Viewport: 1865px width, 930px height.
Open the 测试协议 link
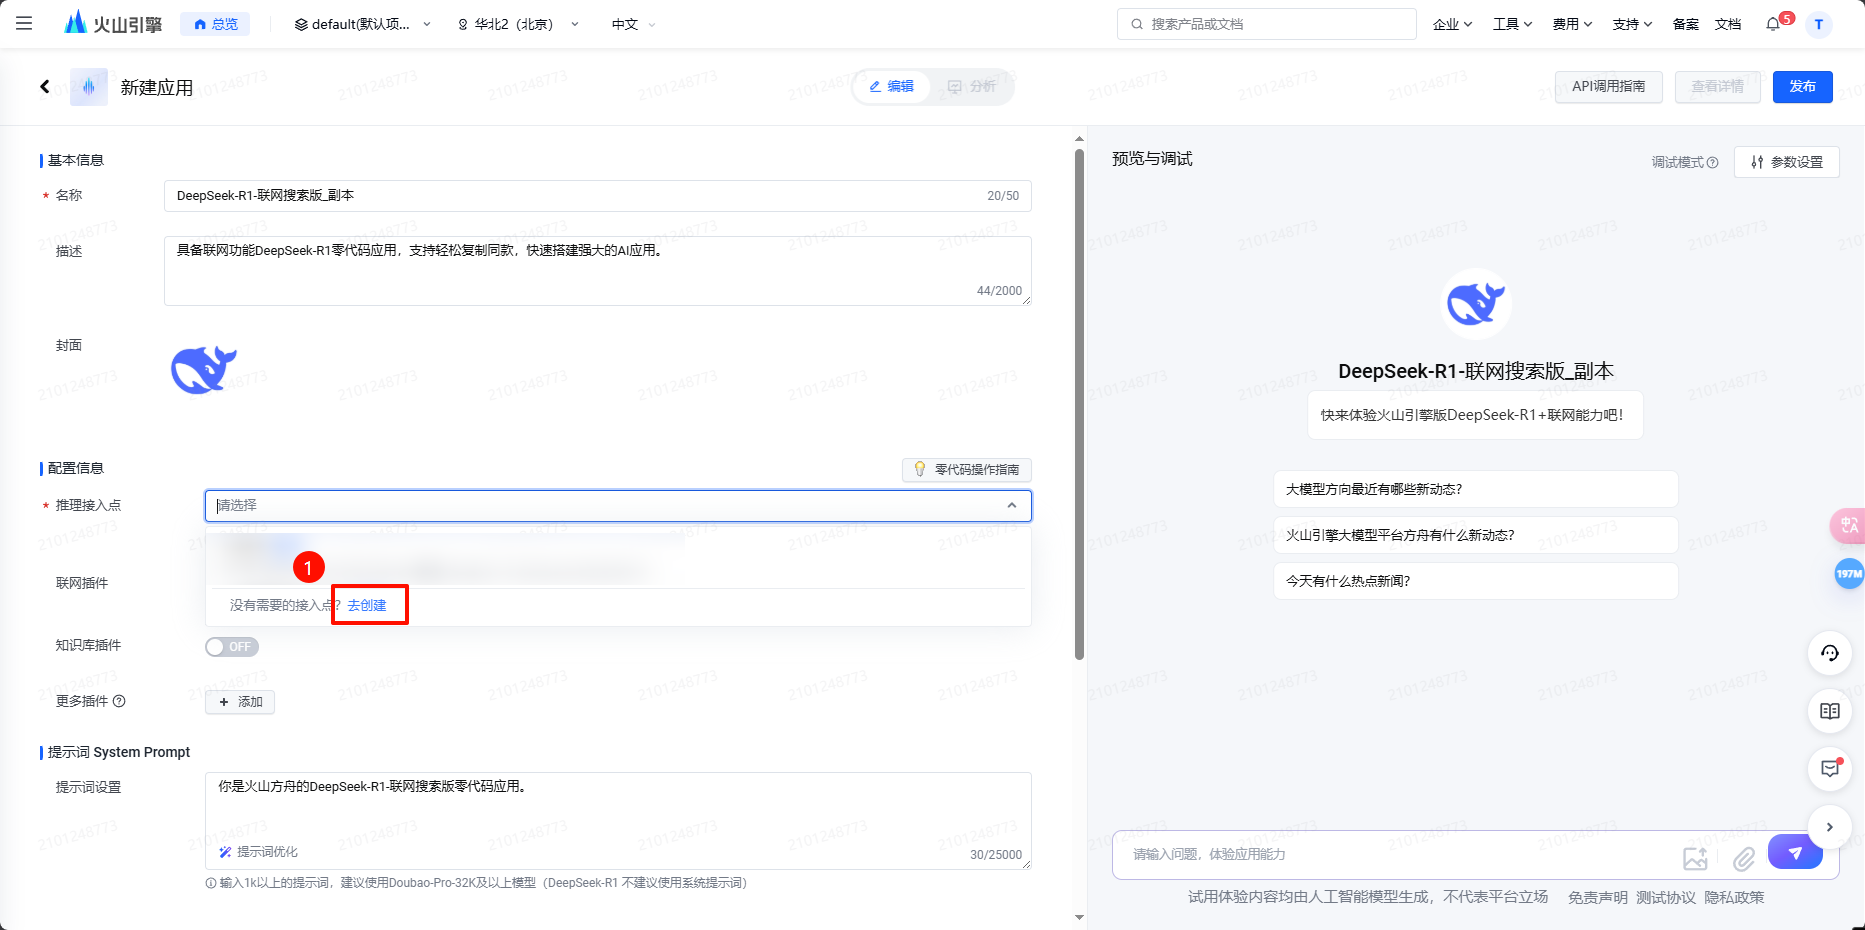coord(1665,898)
